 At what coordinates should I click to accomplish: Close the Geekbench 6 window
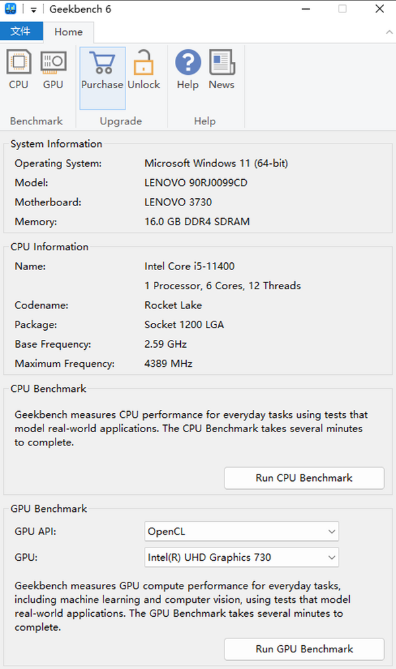(x=380, y=9)
